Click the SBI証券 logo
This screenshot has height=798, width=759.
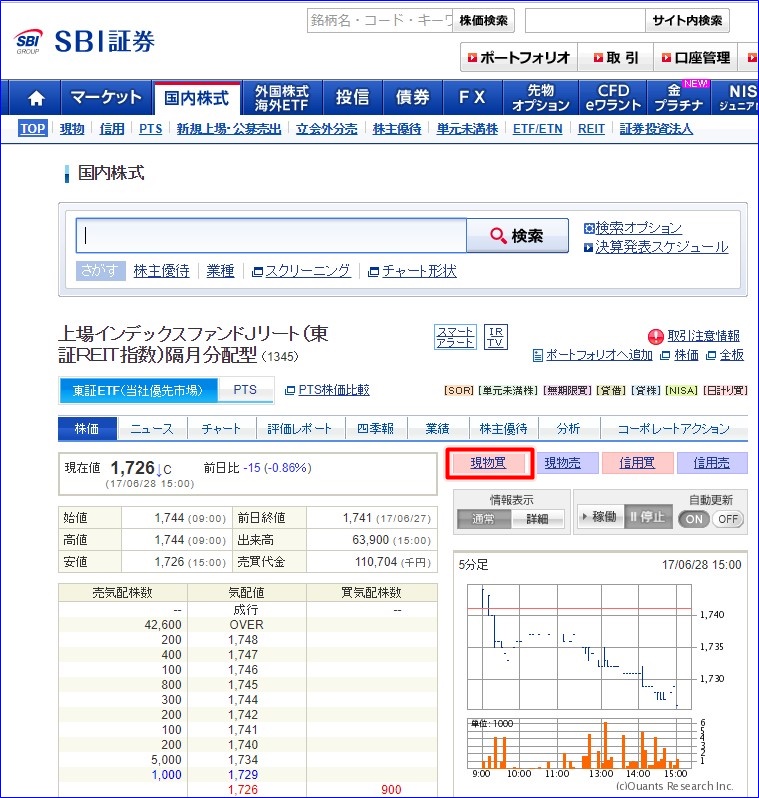click(x=85, y=41)
